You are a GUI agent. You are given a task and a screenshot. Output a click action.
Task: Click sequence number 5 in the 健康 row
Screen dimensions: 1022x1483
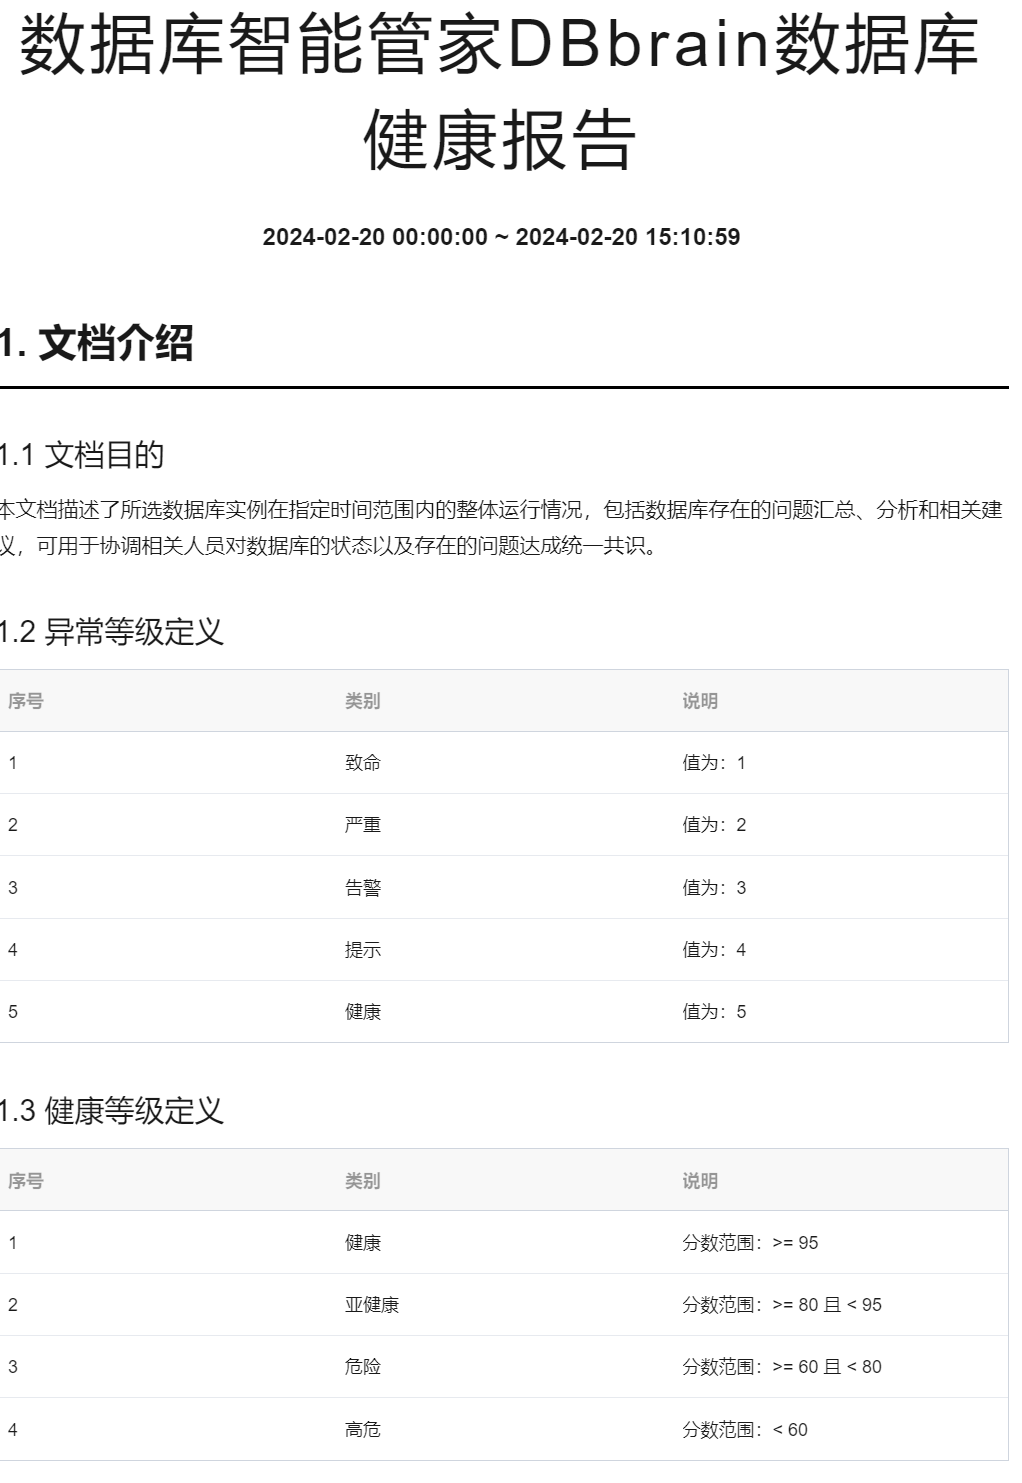click(x=13, y=1012)
